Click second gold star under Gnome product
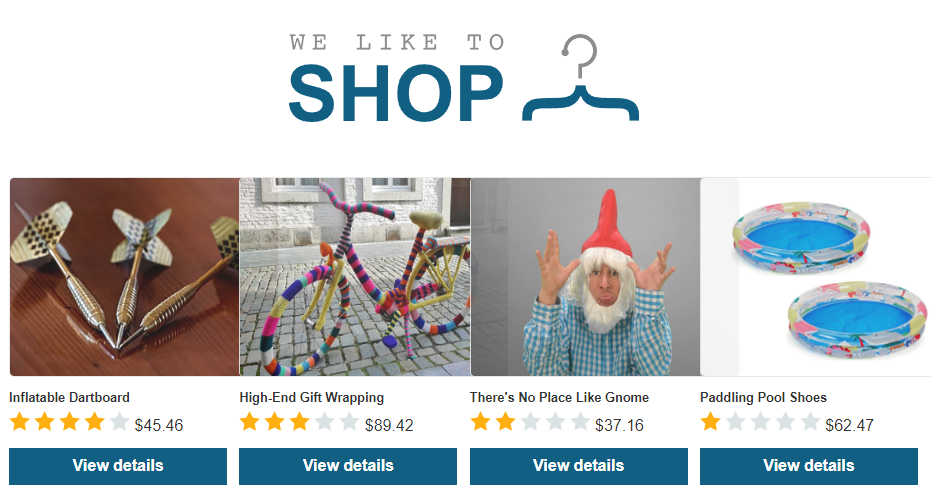 [x=505, y=422]
